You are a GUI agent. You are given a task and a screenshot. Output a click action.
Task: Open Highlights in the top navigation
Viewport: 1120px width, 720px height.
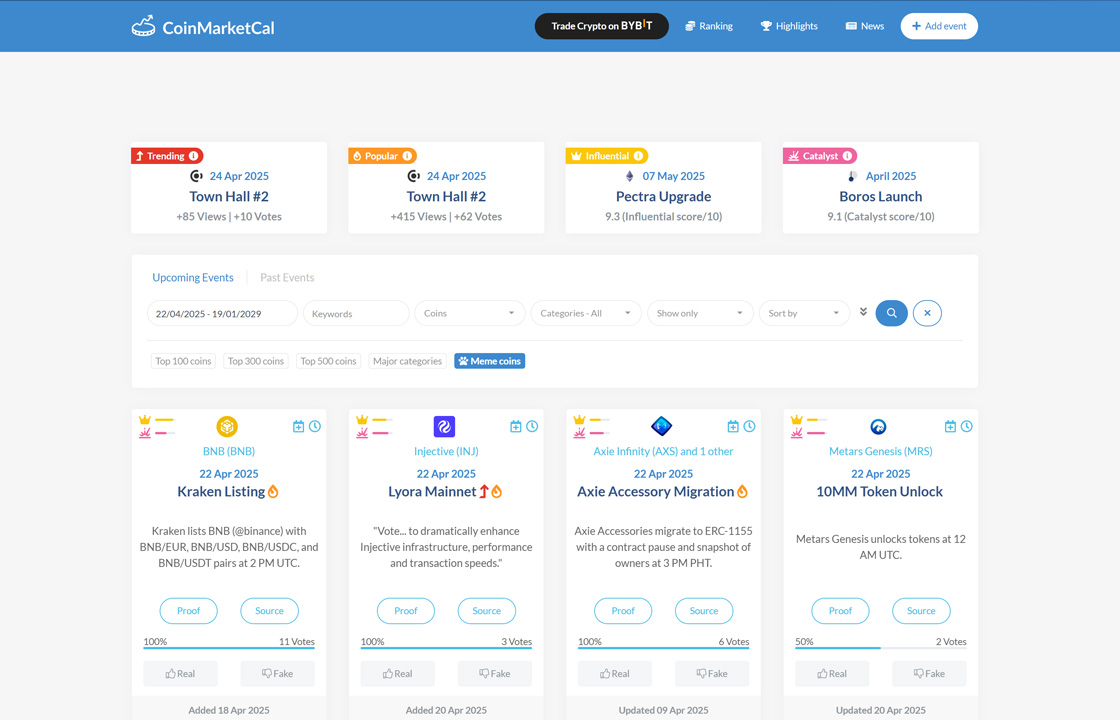pyautogui.click(x=789, y=26)
